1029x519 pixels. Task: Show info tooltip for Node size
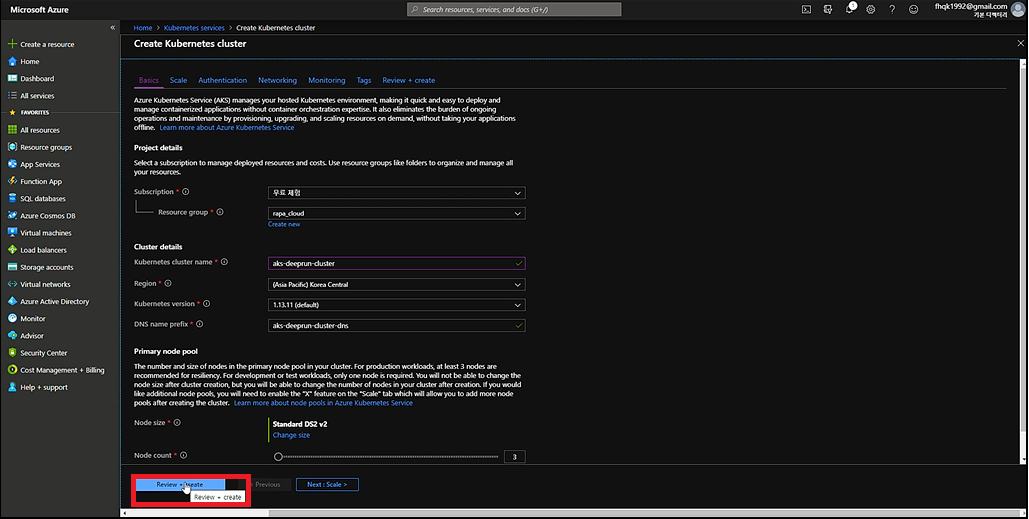pos(177,423)
